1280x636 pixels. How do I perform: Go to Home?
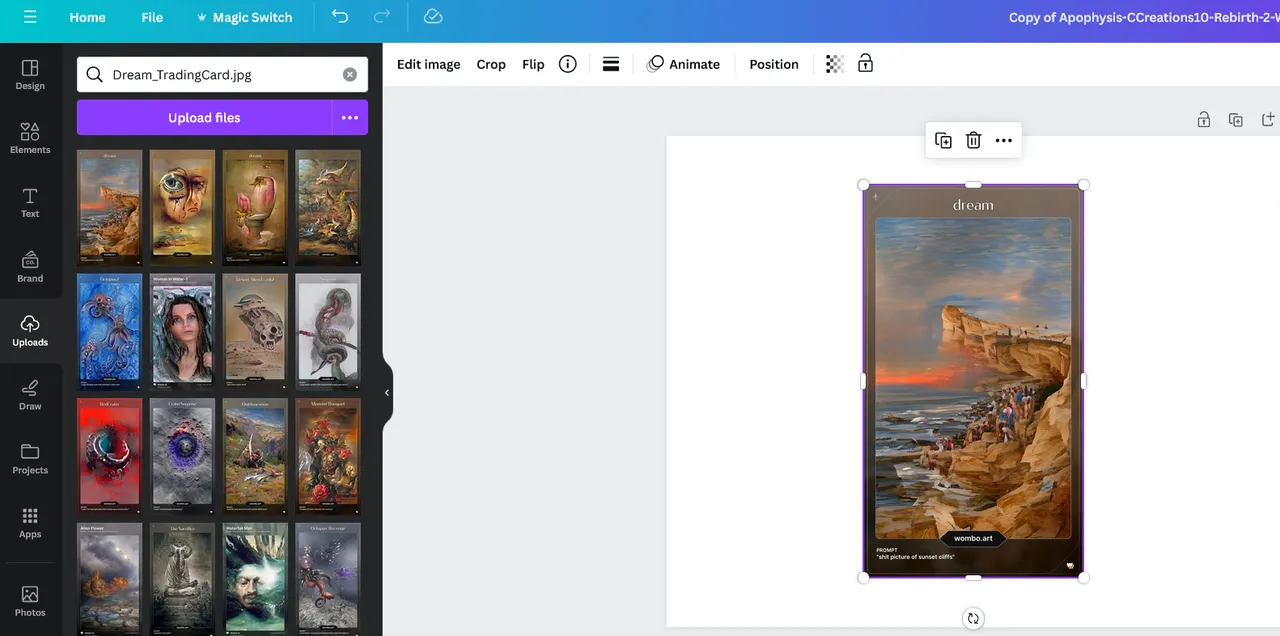click(87, 17)
